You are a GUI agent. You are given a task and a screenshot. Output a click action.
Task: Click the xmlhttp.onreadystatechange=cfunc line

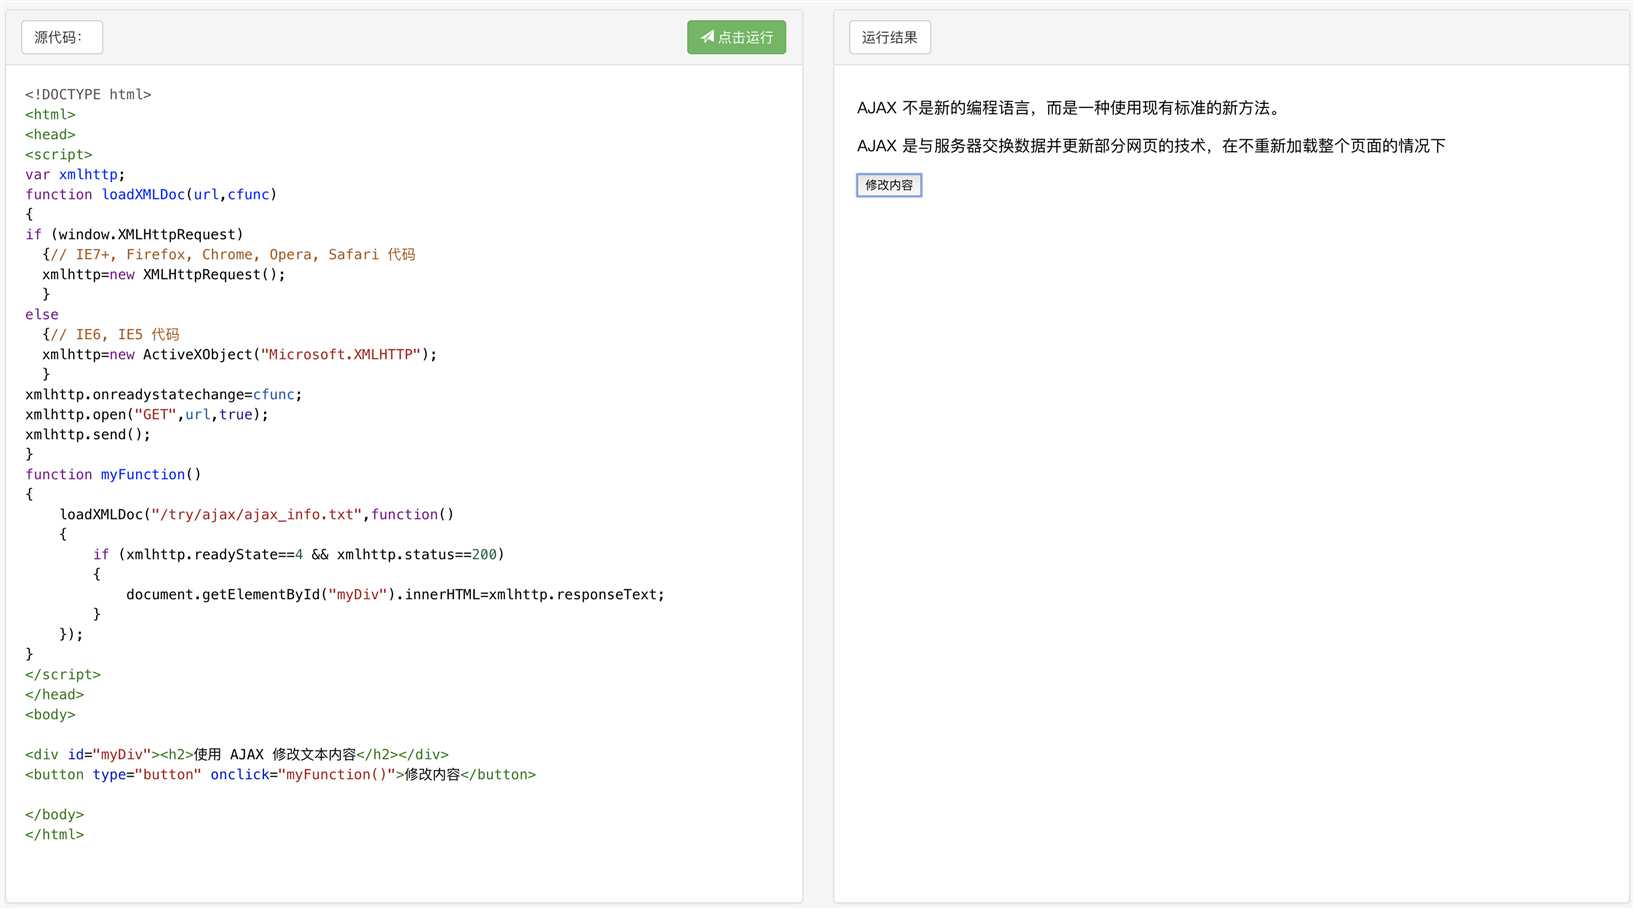(x=163, y=395)
